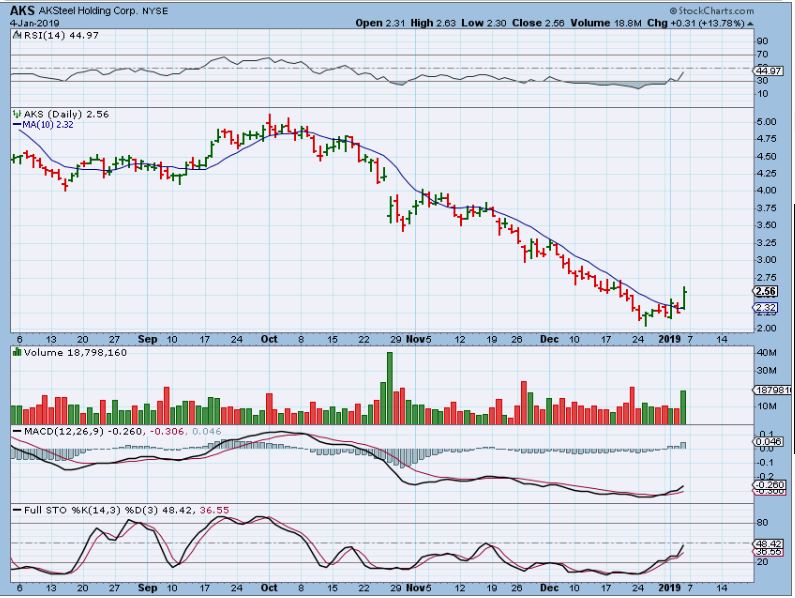This screenshot has height=598, width=795.
Task: Click the 70 level label on the RSI axis
Action: (762, 54)
